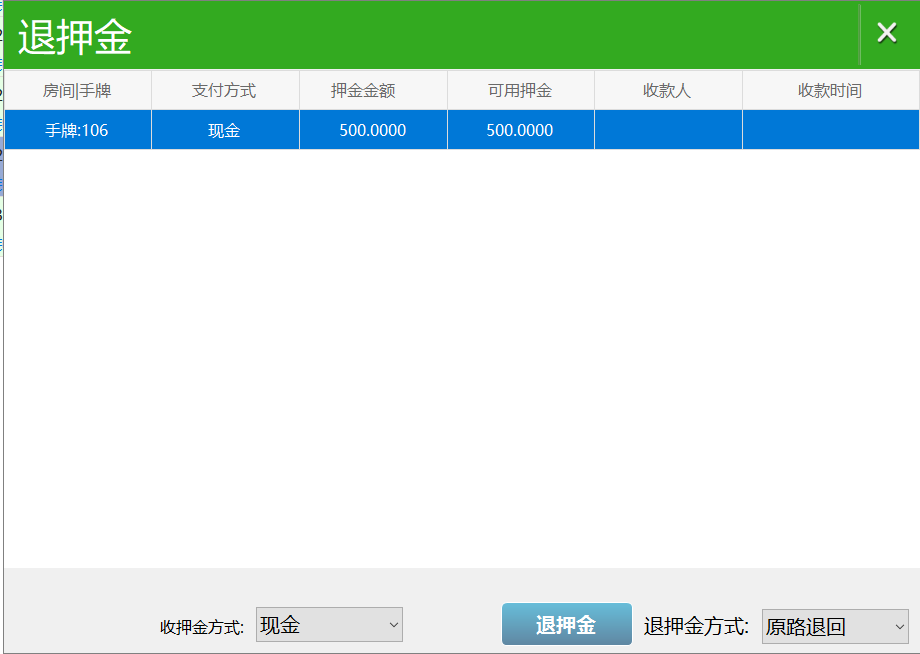The width and height of the screenshot is (920, 654).
Task: Click the 支付方式 column header
Action: point(225,90)
